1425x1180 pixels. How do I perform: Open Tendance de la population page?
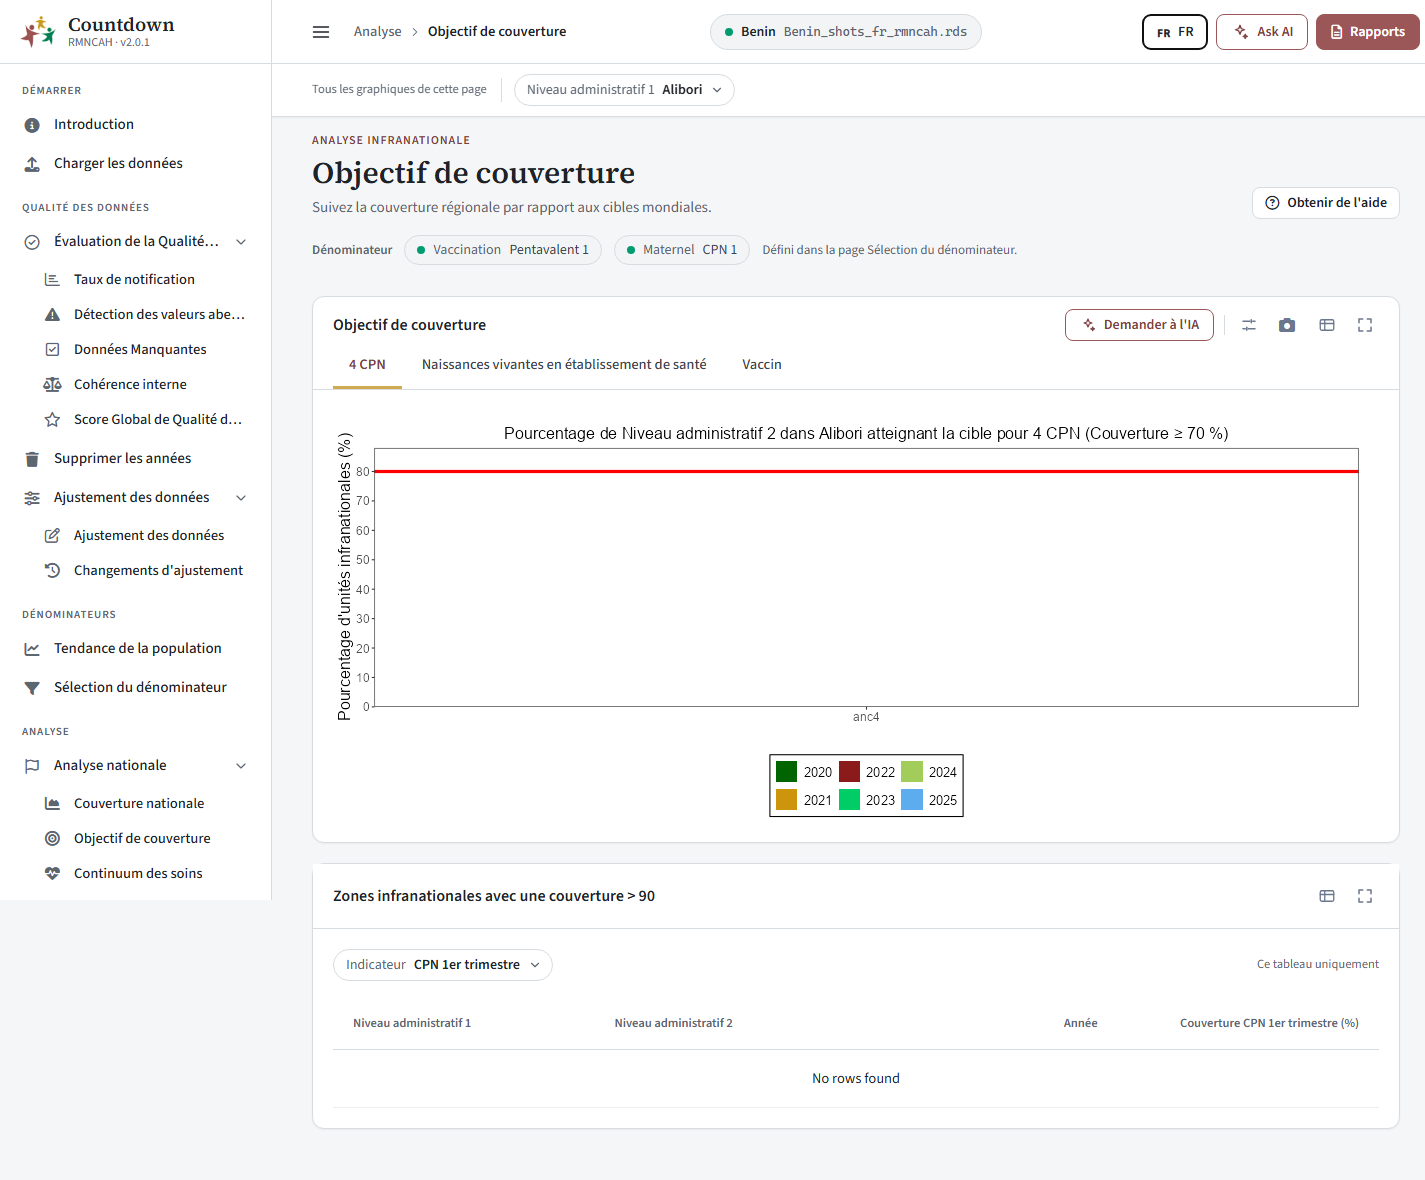138,649
